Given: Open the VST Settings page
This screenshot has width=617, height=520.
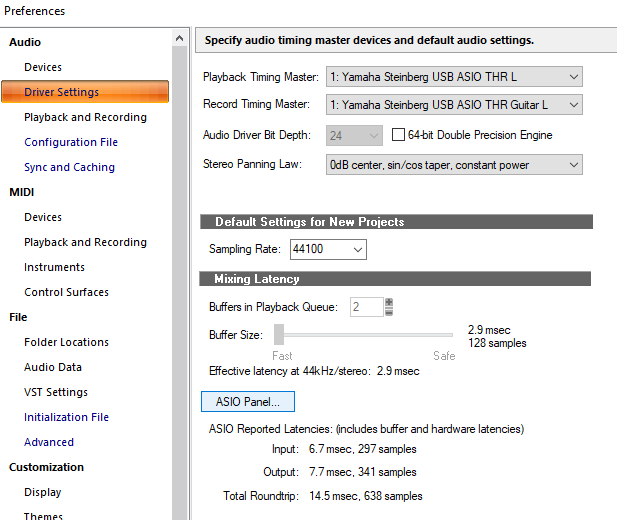Looking at the screenshot, I should (x=56, y=392).
